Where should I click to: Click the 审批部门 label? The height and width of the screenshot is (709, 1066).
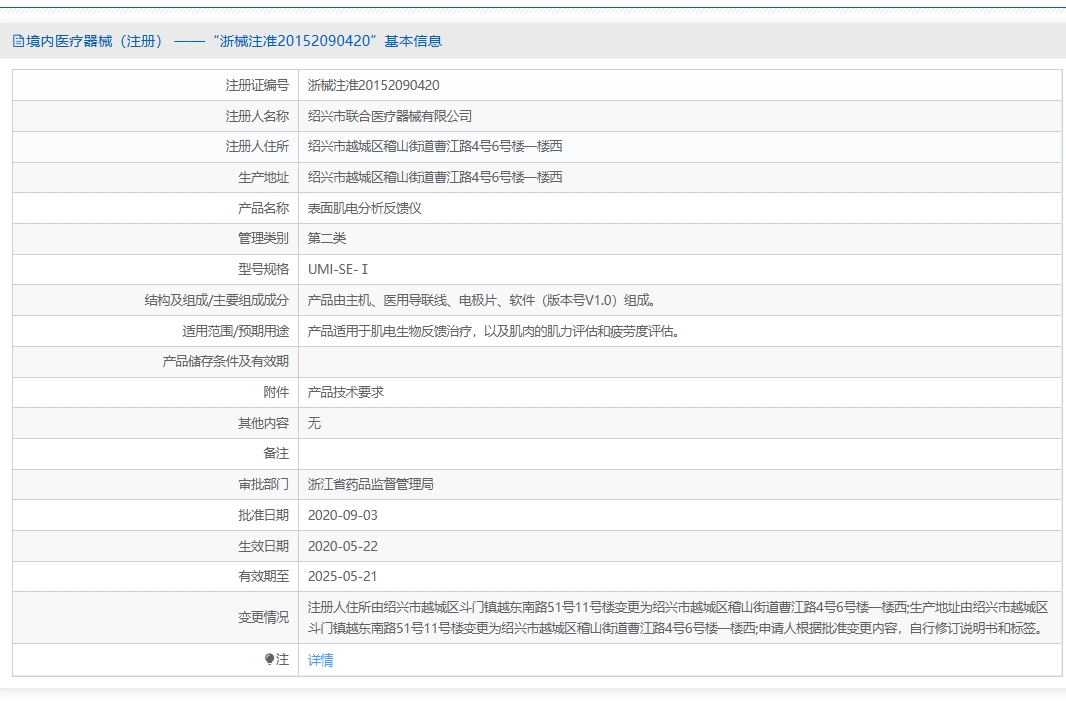coord(263,485)
